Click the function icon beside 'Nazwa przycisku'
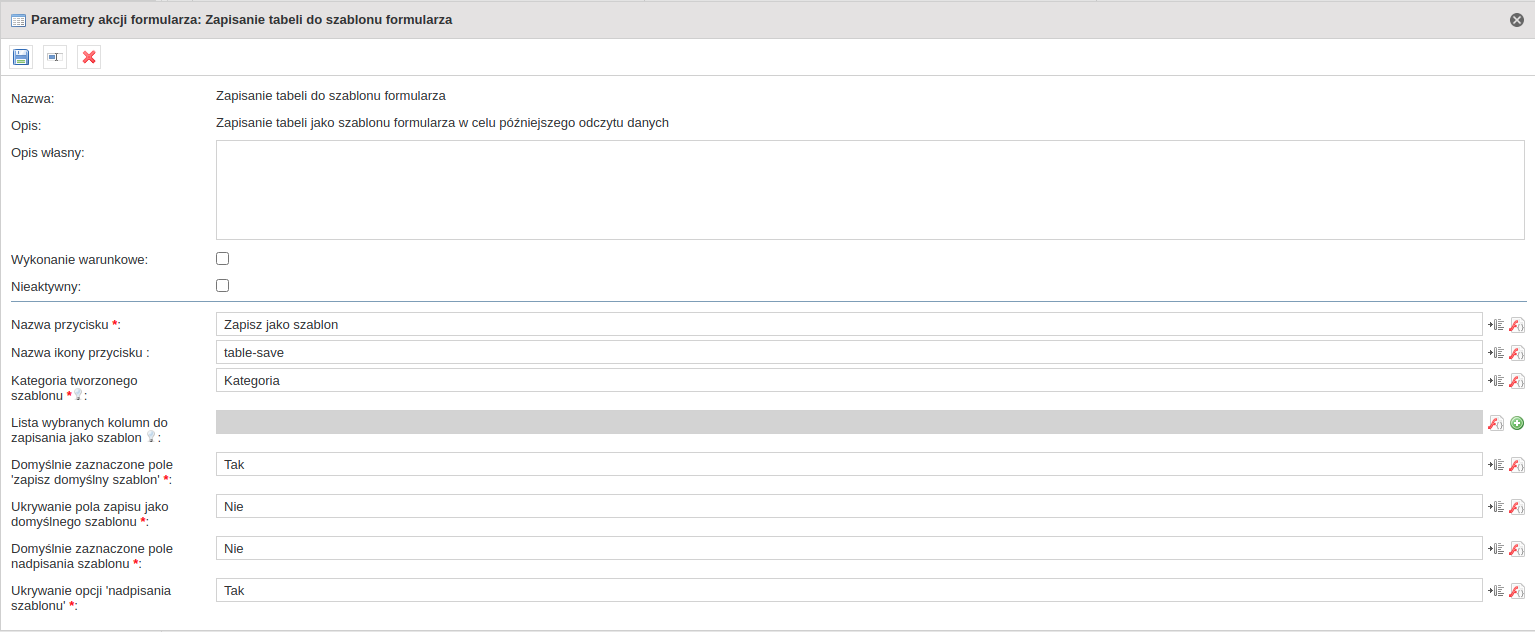This screenshot has width=1535, height=632. click(1517, 325)
